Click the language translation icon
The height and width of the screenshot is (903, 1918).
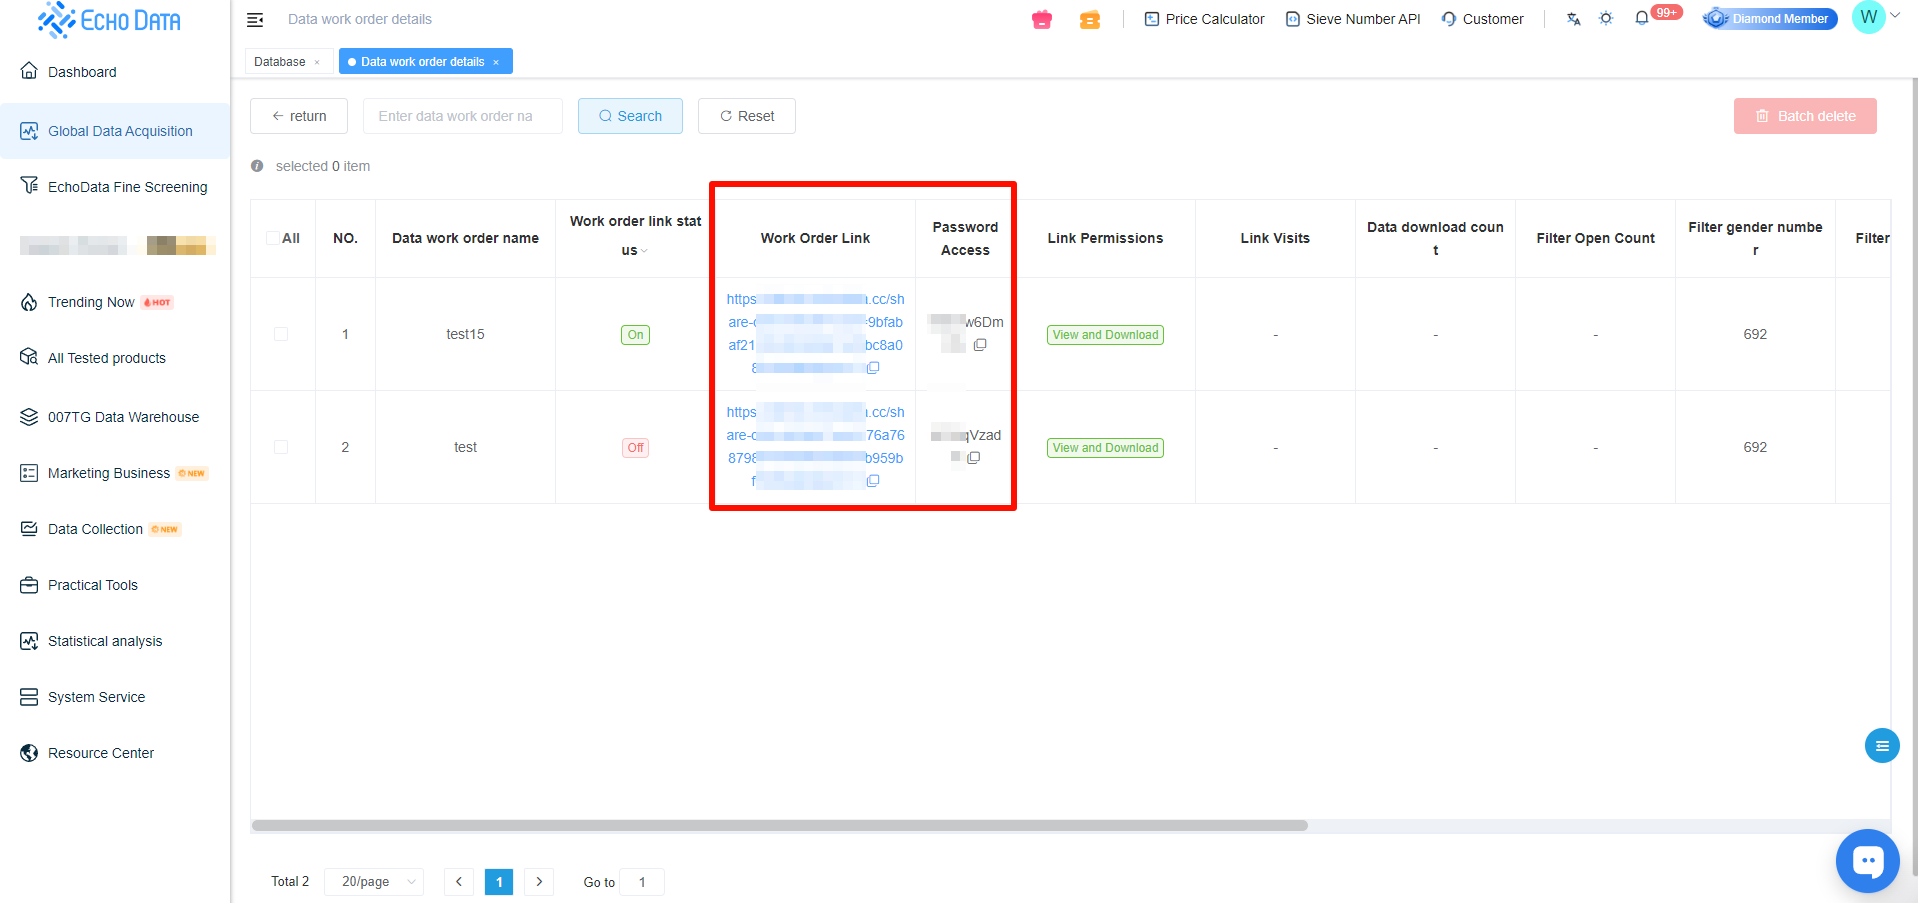tap(1573, 19)
